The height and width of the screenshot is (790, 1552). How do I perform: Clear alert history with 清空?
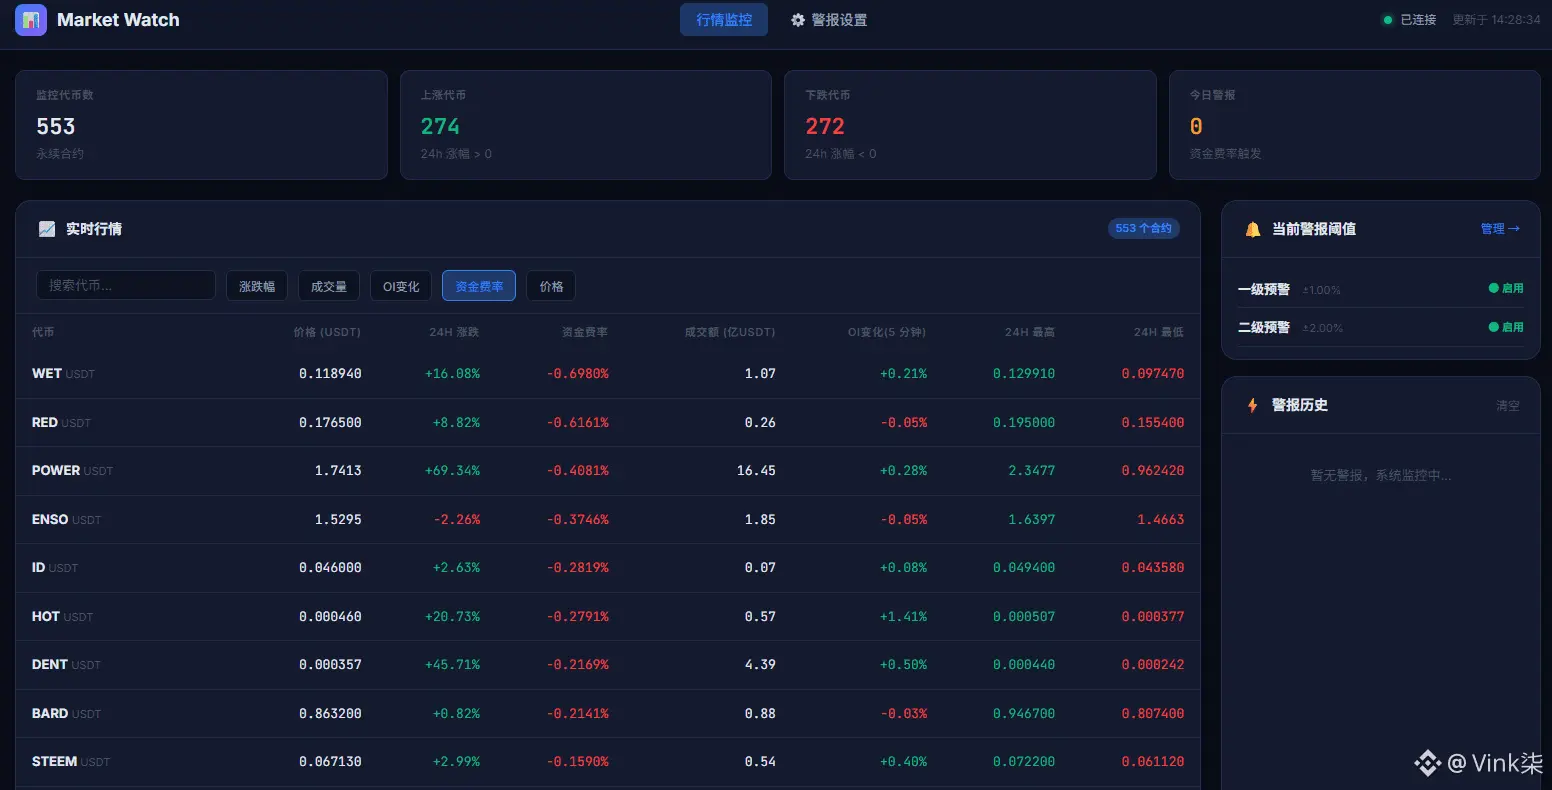[1508, 406]
